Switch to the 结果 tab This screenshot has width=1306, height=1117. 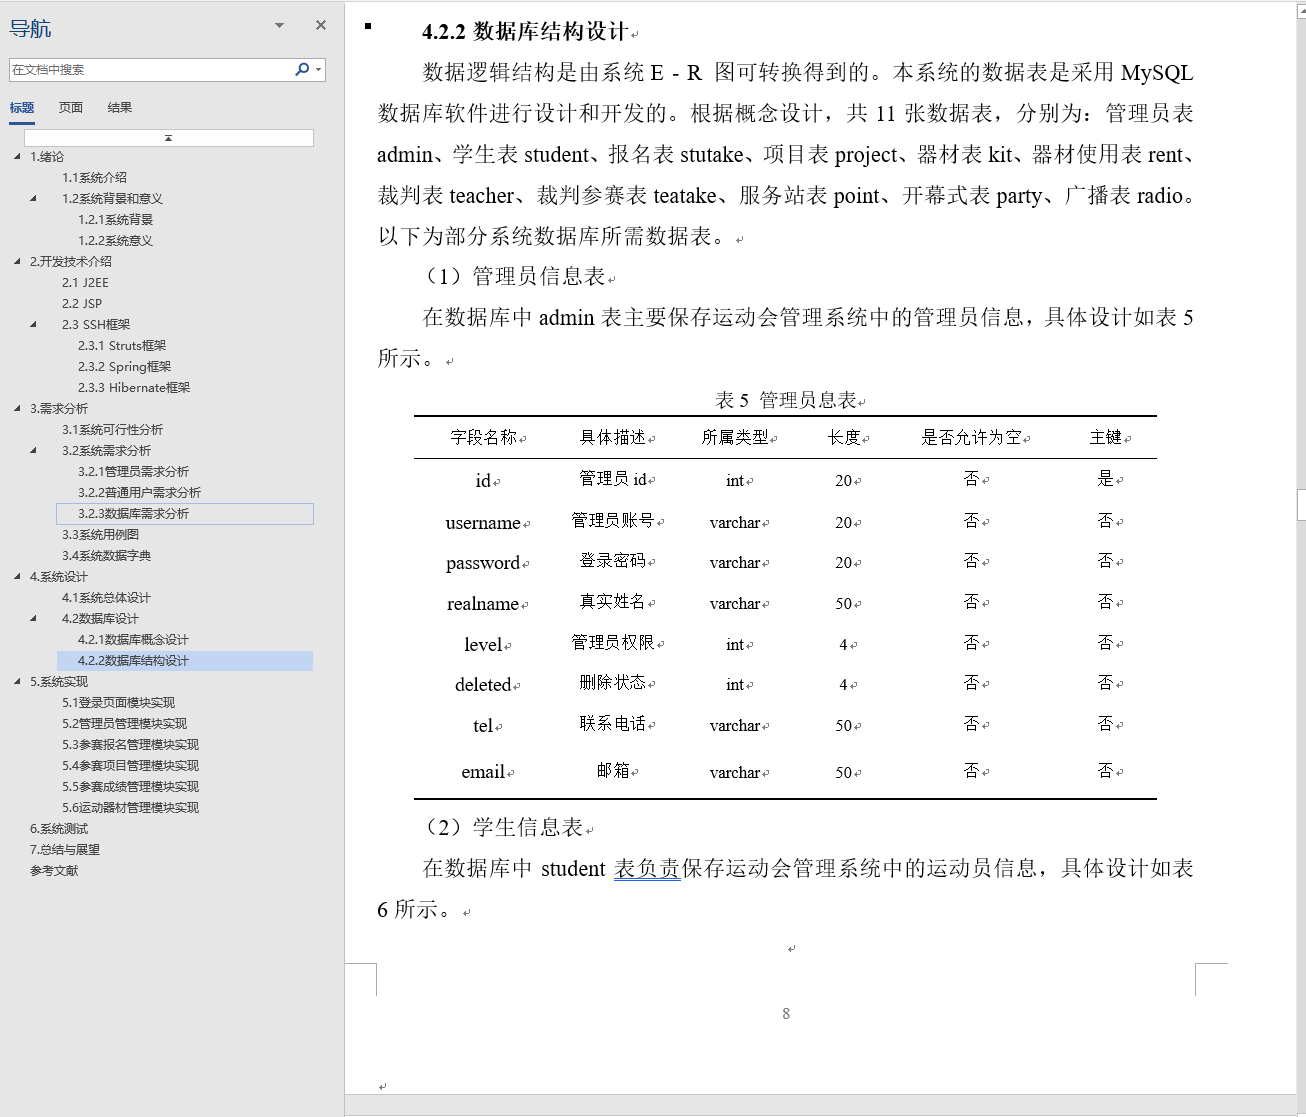click(119, 107)
